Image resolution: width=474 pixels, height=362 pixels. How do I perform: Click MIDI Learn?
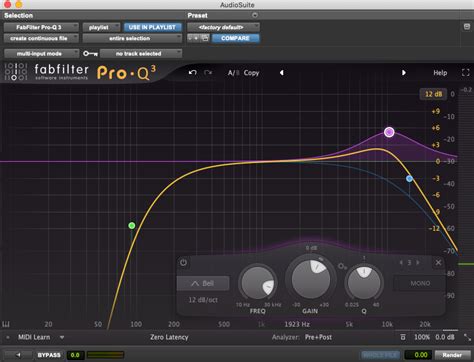[34, 337]
